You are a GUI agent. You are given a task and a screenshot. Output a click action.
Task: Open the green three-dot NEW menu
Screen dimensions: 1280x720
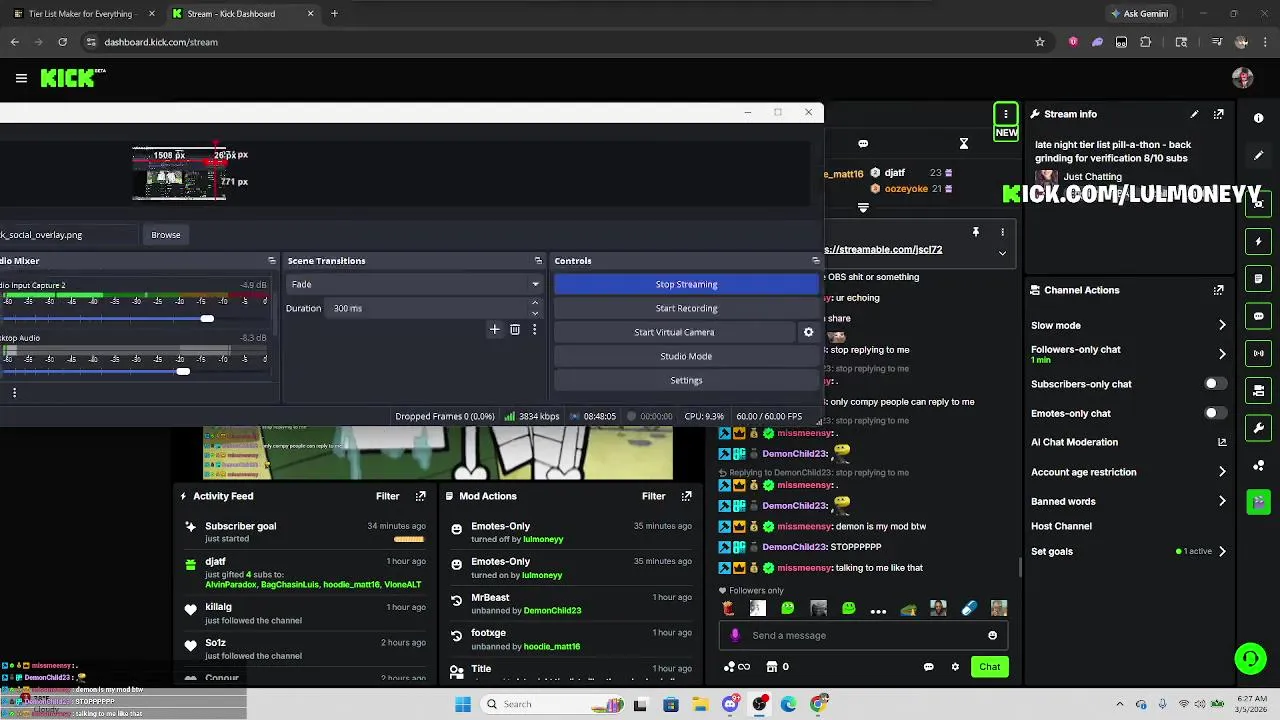point(1006,114)
